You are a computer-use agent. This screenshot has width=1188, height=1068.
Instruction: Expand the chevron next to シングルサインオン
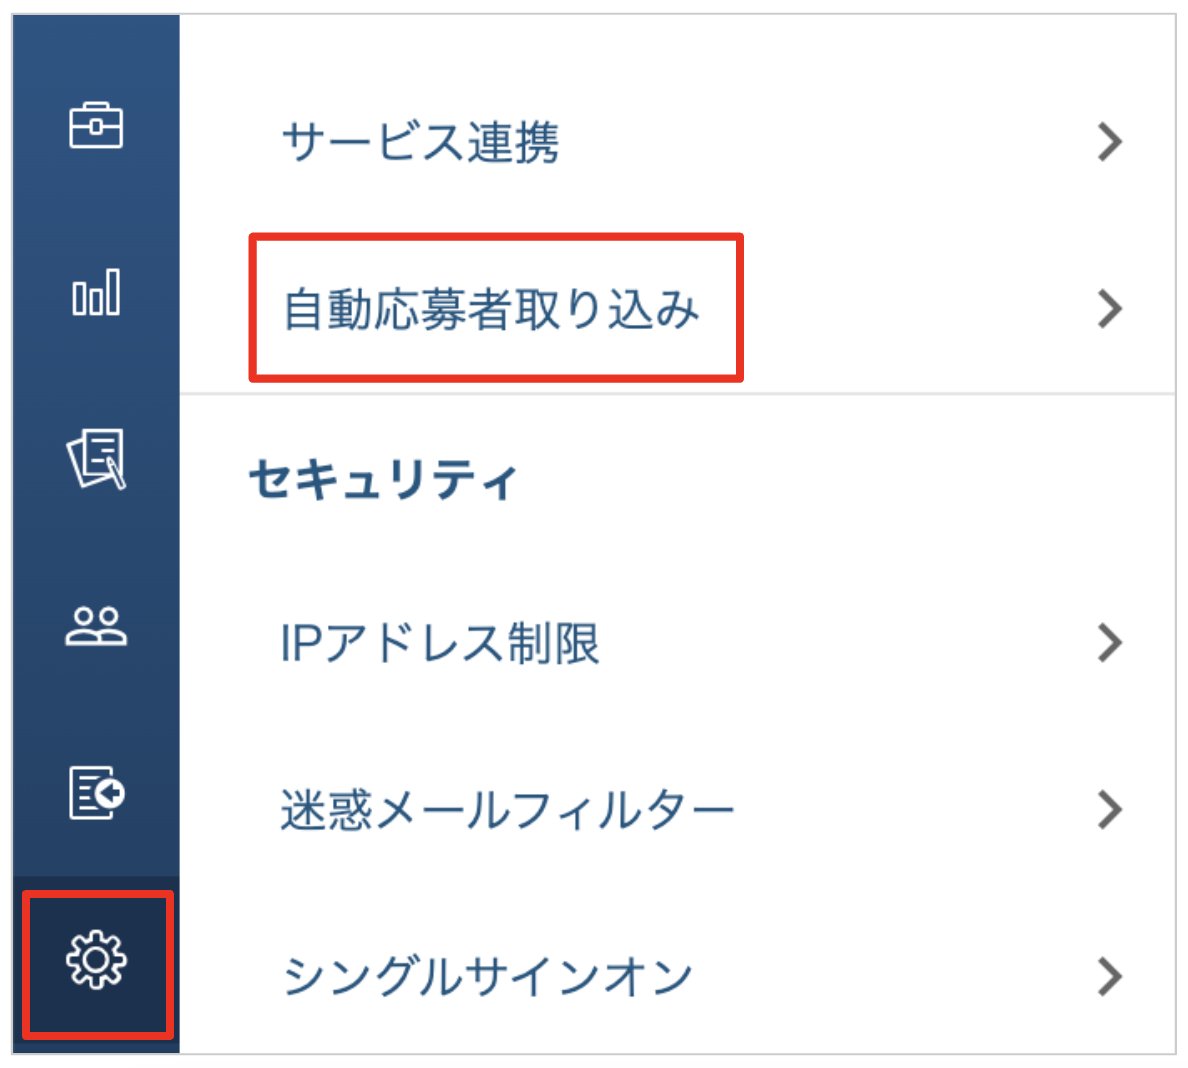[x=1109, y=976]
